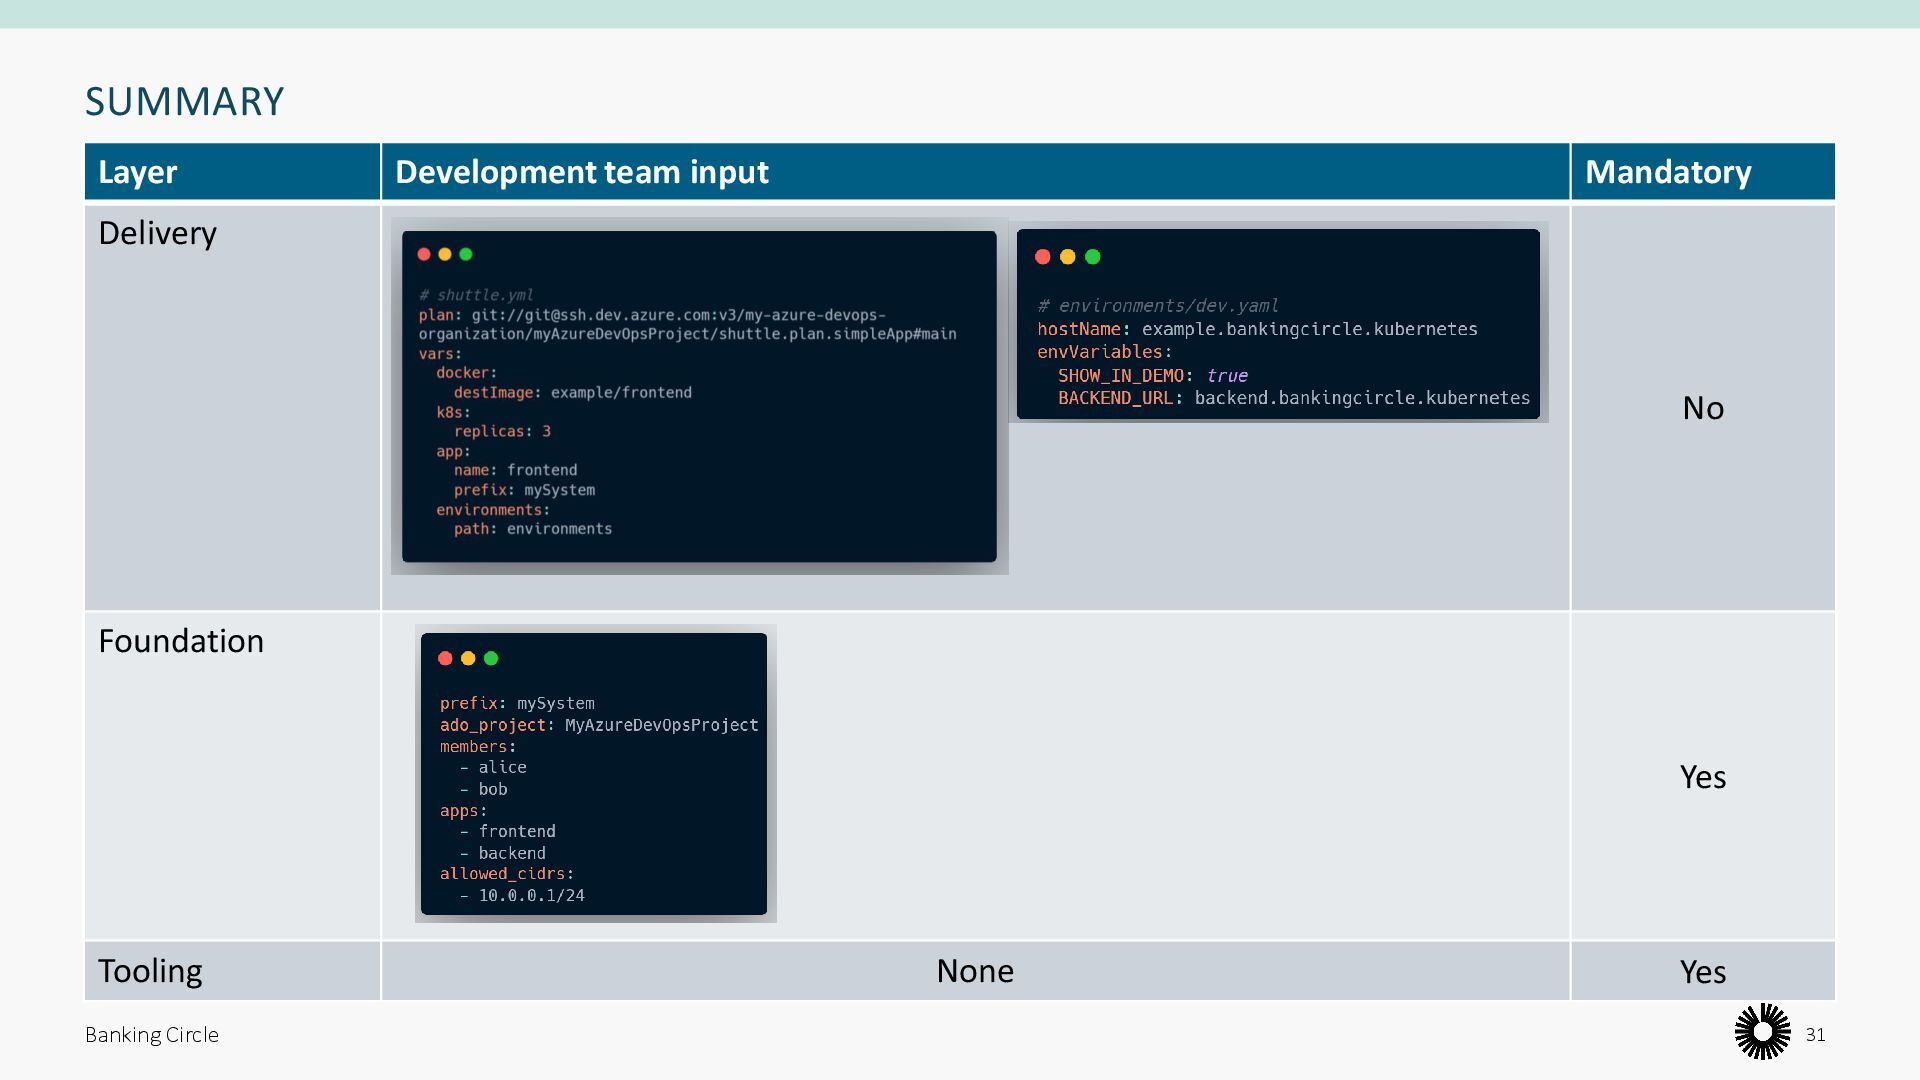Screen dimensions: 1920x1080
Task: Click the Delivery layer cell
Action: [158, 233]
